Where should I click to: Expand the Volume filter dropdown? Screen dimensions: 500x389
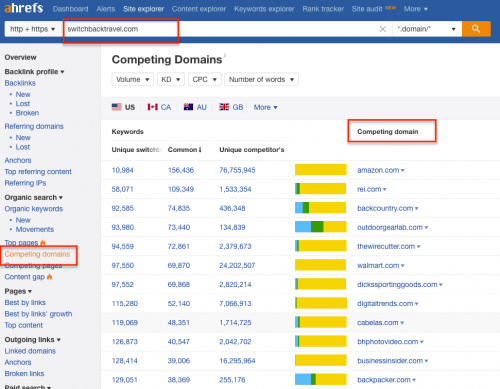(x=132, y=79)
